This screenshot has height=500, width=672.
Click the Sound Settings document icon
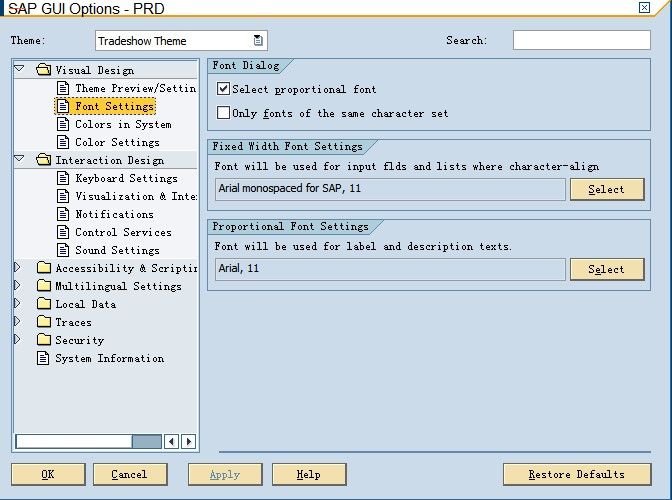tap(63, 250)
